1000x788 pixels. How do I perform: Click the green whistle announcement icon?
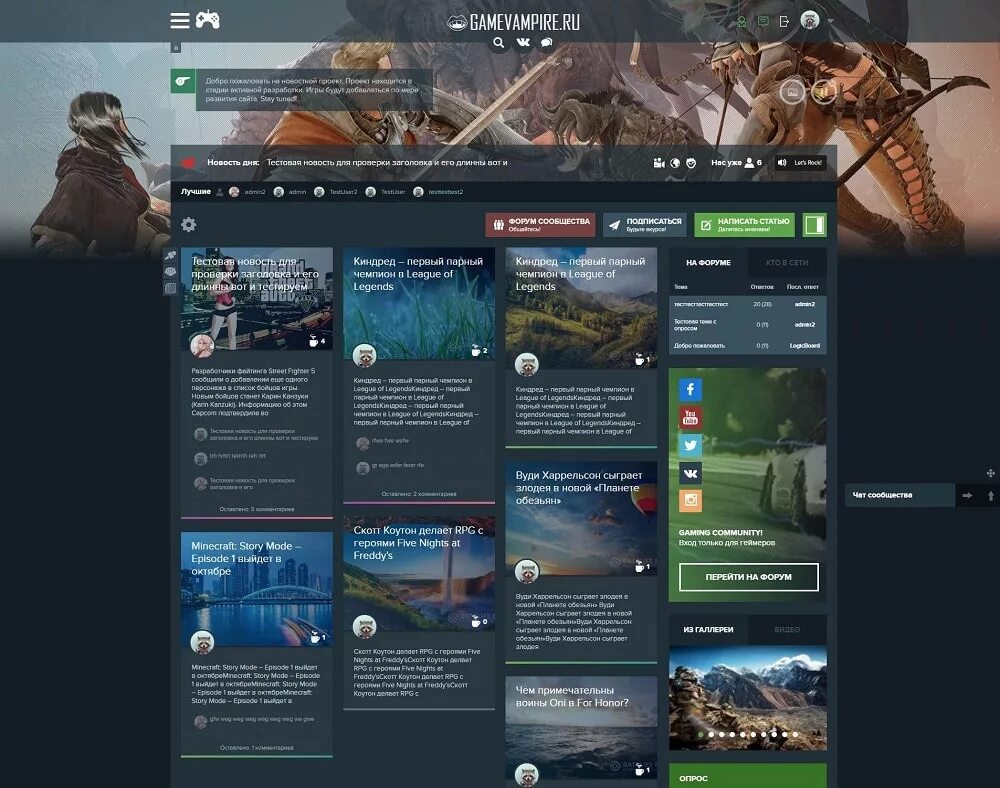pos(182,82)
